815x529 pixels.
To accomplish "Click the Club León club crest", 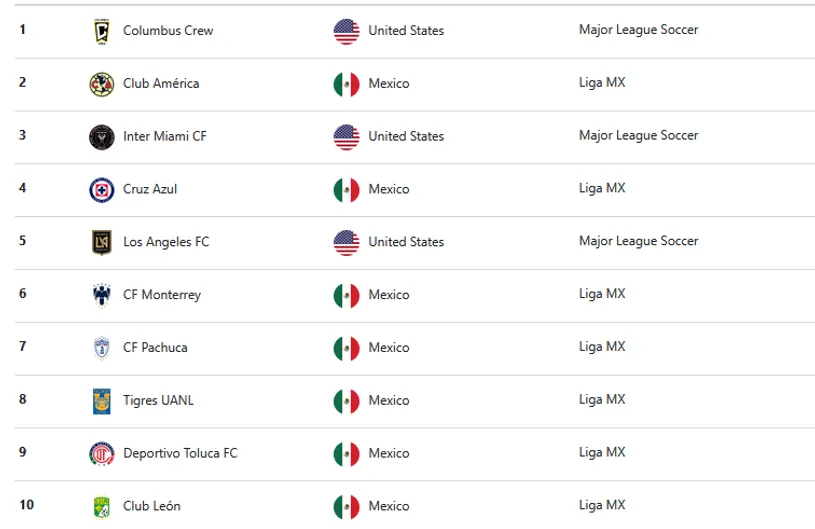I will point(102,506).
